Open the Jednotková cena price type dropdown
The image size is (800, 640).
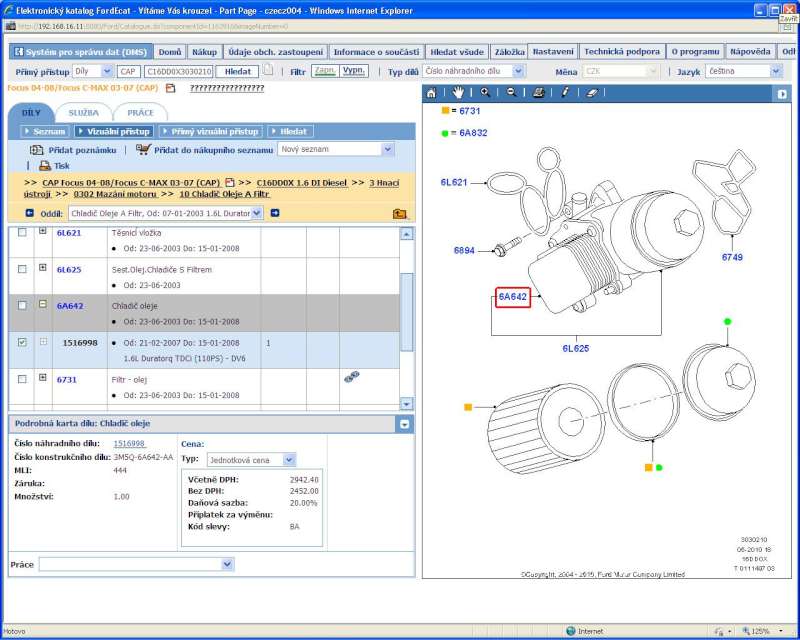click(x=289, y=460)
